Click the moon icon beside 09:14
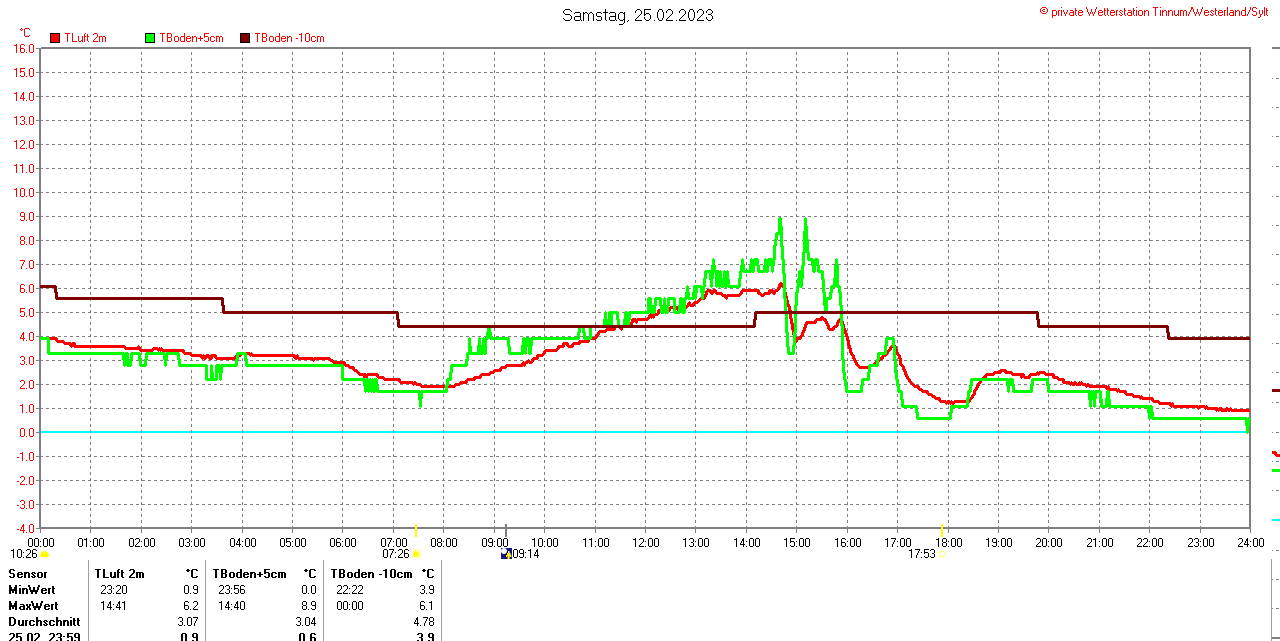1280x641 pixels. pyautogui.click(x=506, y=553)
